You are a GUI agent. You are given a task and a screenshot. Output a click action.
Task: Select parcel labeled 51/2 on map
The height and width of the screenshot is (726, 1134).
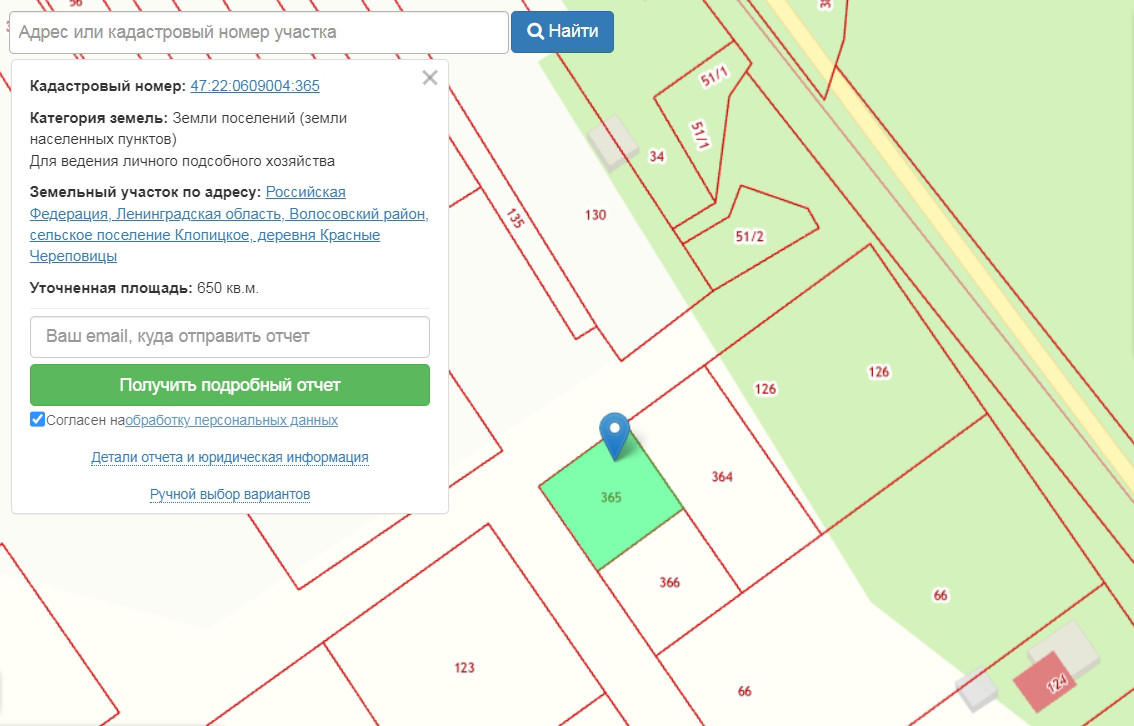pyautogui.click(x=749, y=237)
